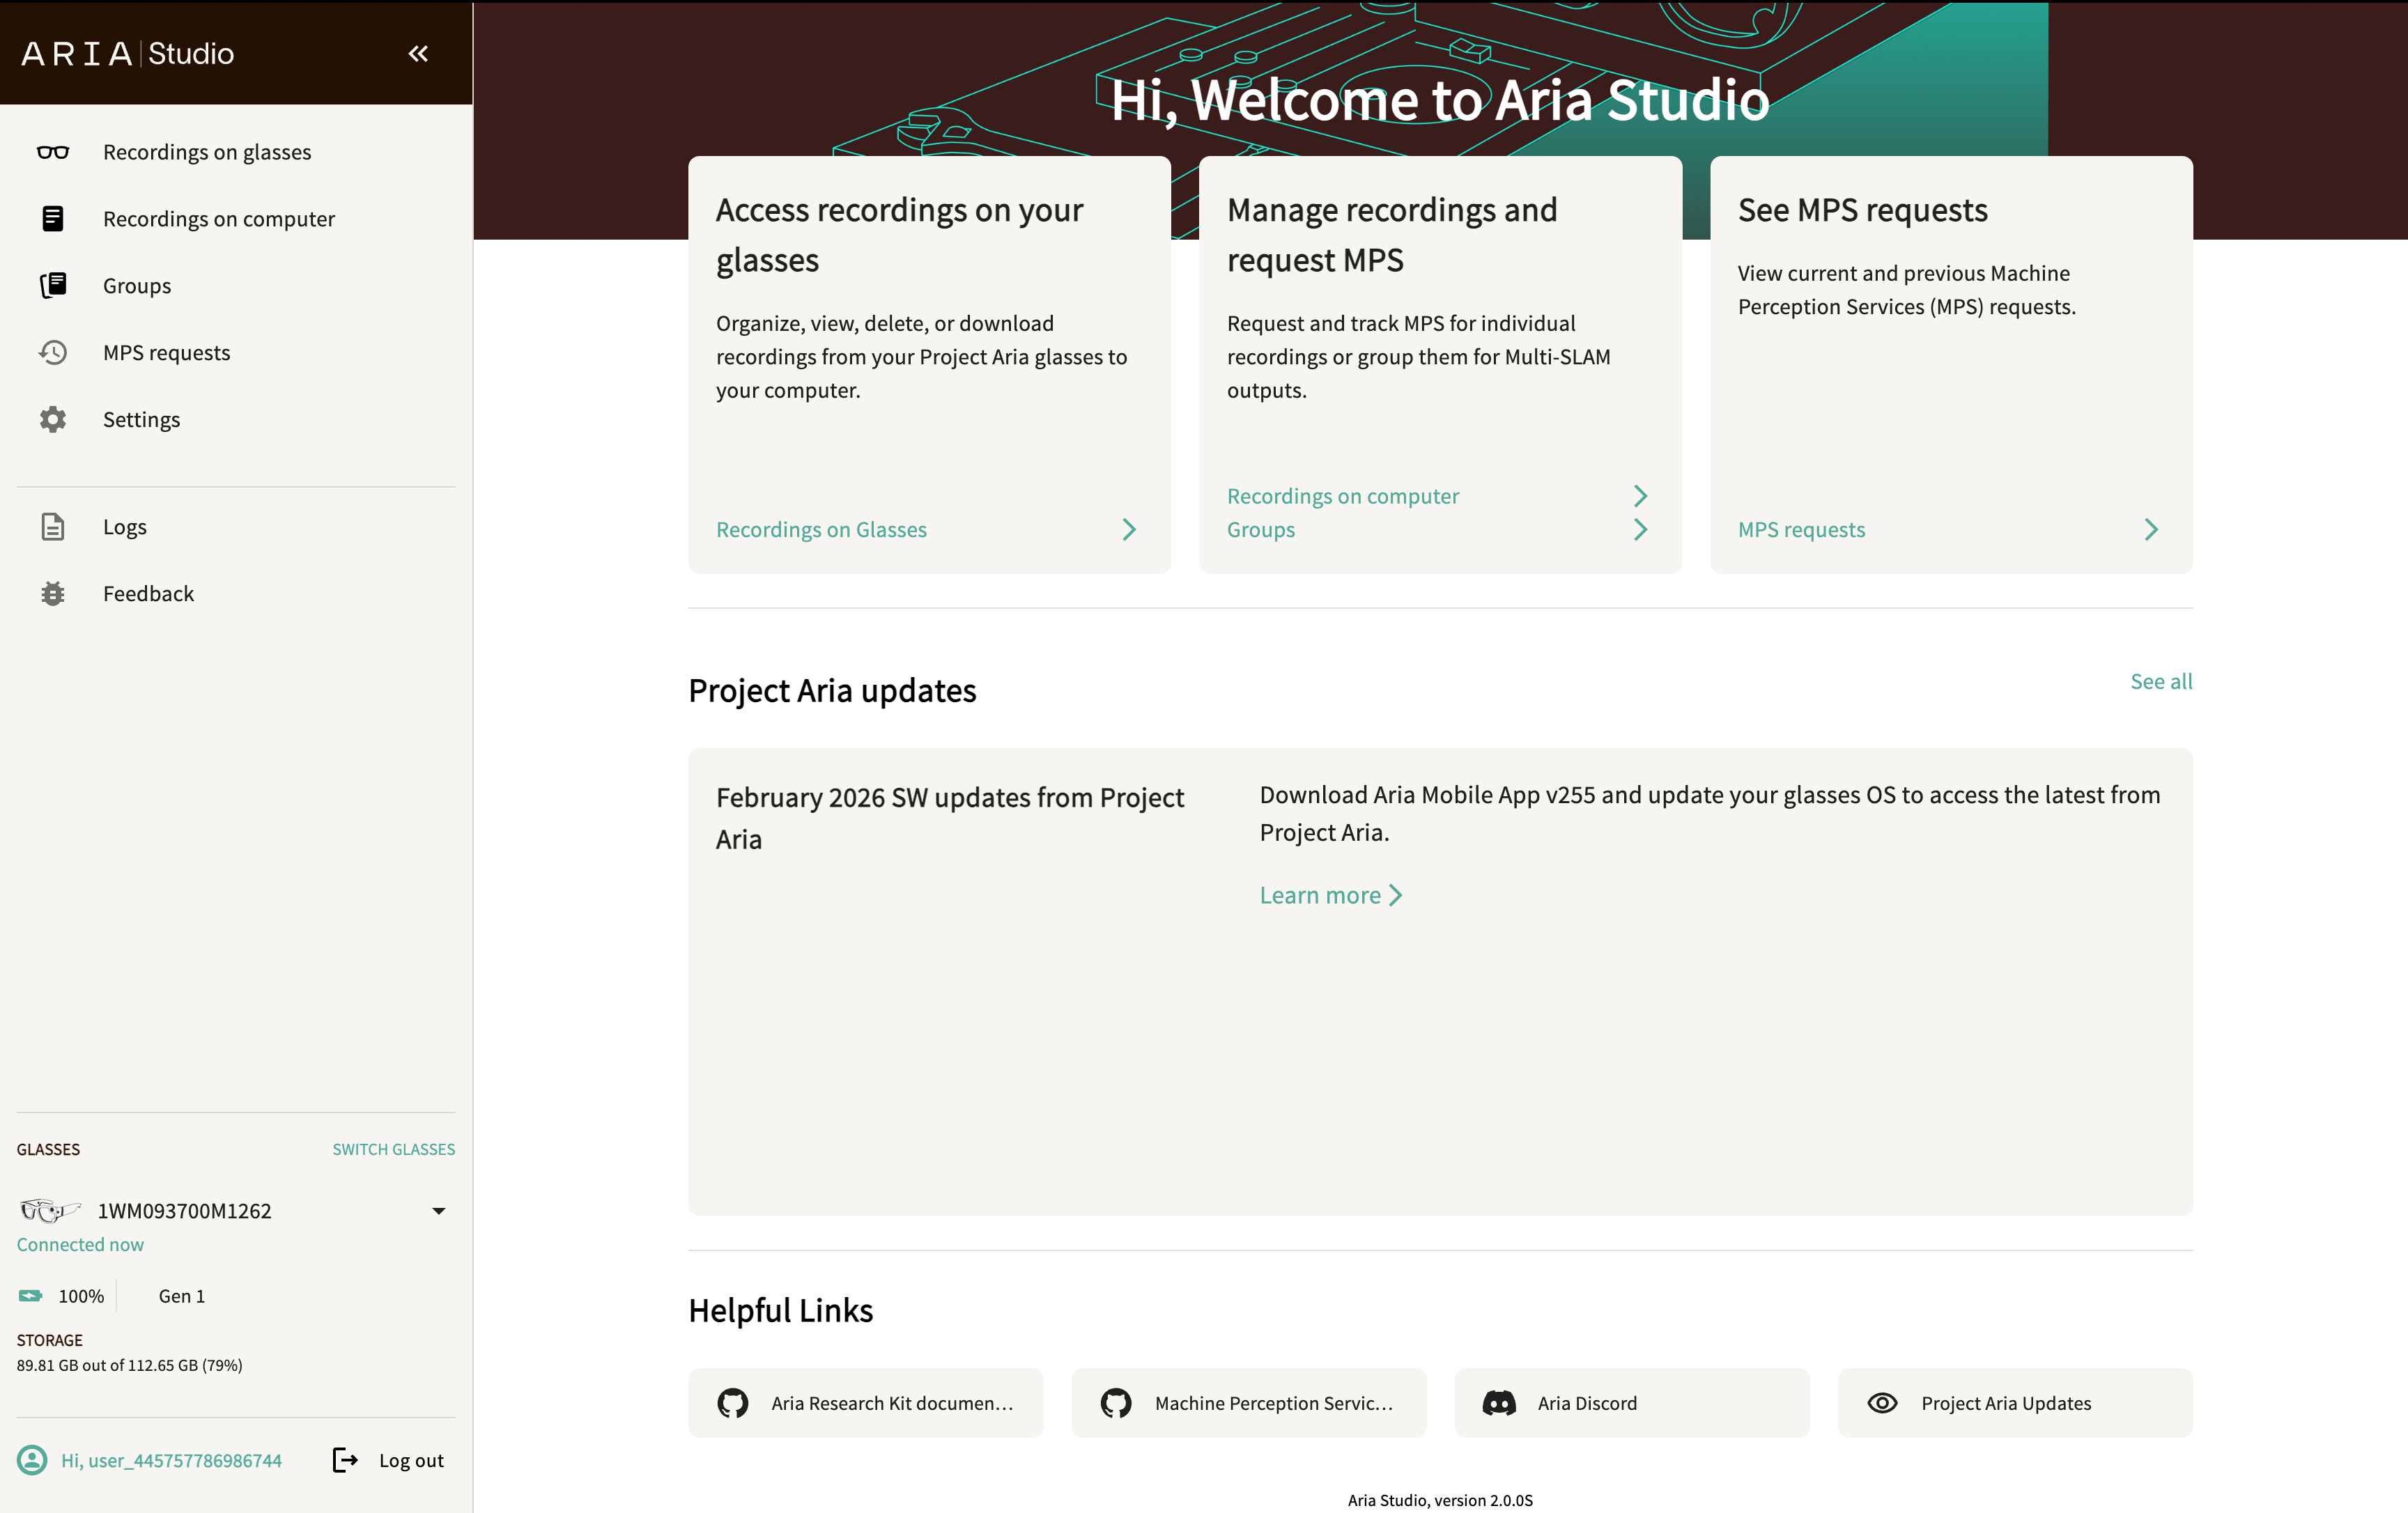Open Aria Research Kit documentation link
2408x1513 pixels.
pyautogui.click(x=866, y=1403)
